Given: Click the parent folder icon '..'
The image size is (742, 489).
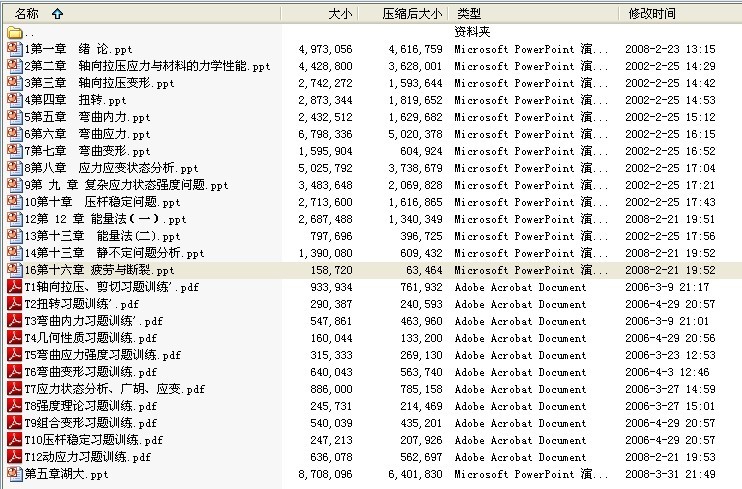Looking at the screenshot, I should 15,32.
